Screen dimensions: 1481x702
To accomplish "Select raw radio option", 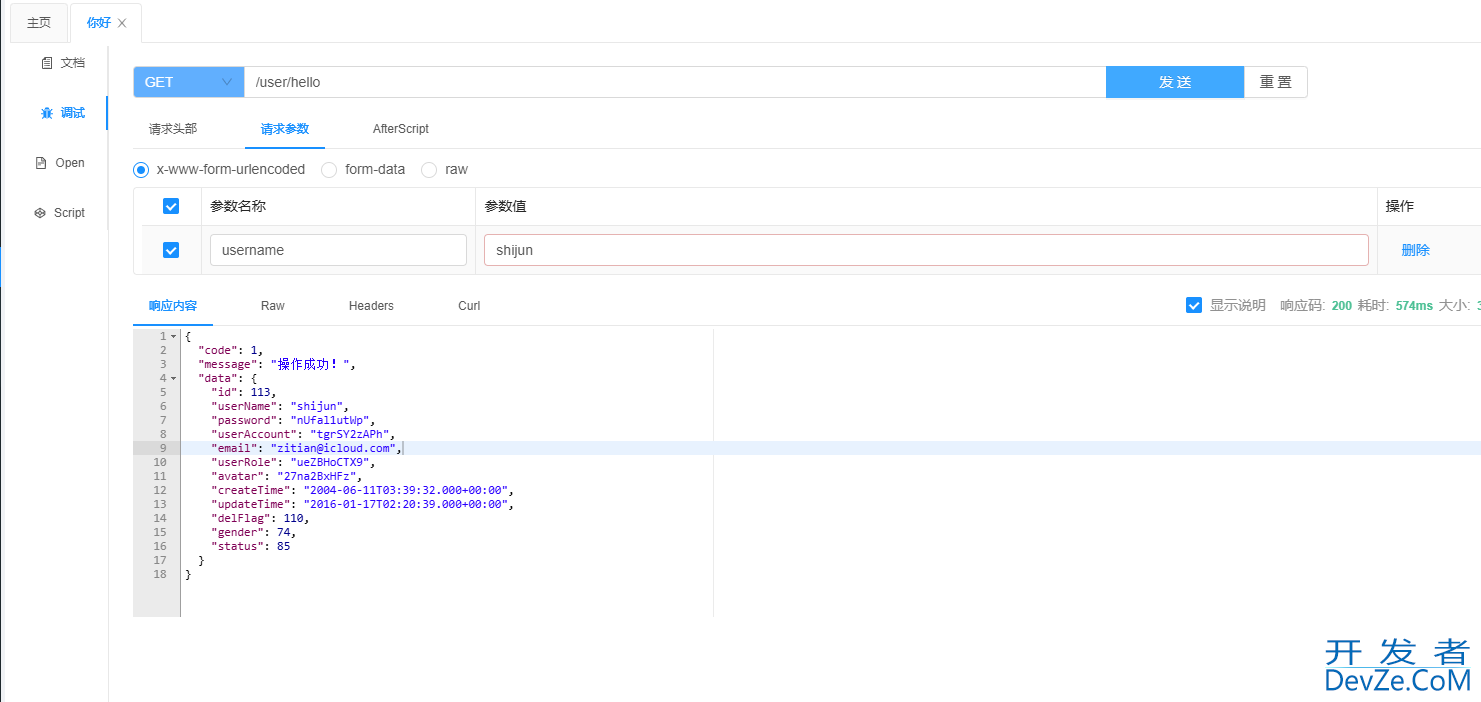I will (x=429, y=170).
